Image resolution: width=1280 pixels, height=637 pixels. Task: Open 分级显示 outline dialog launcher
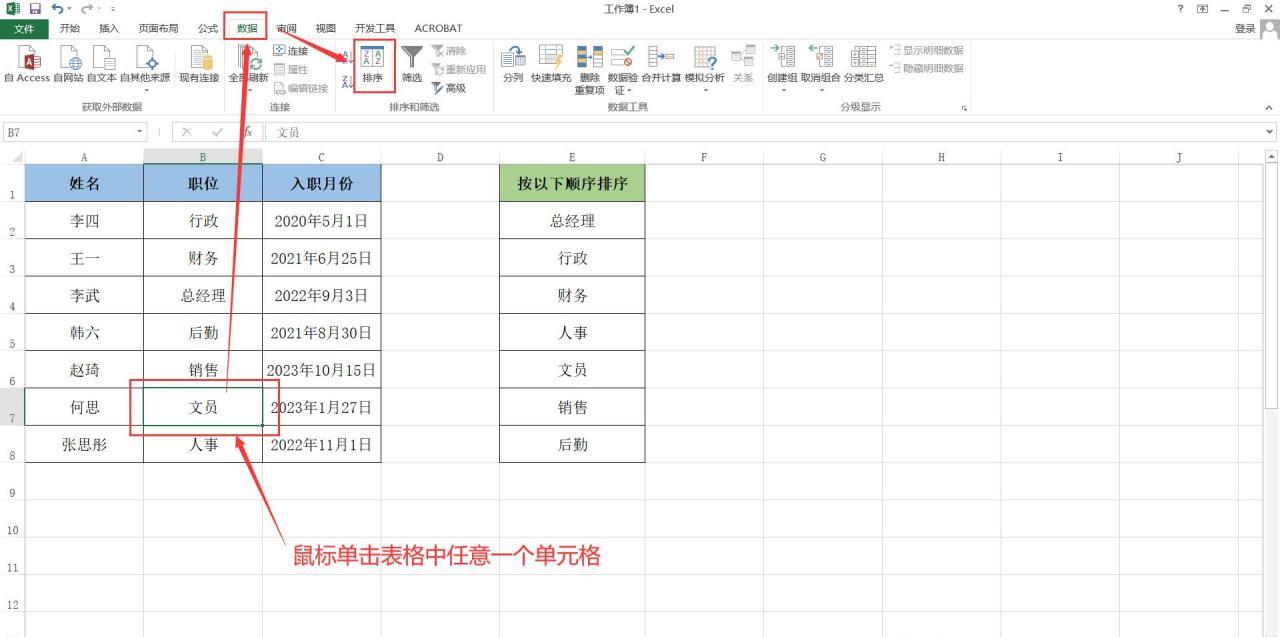click(x=964, y=108)
